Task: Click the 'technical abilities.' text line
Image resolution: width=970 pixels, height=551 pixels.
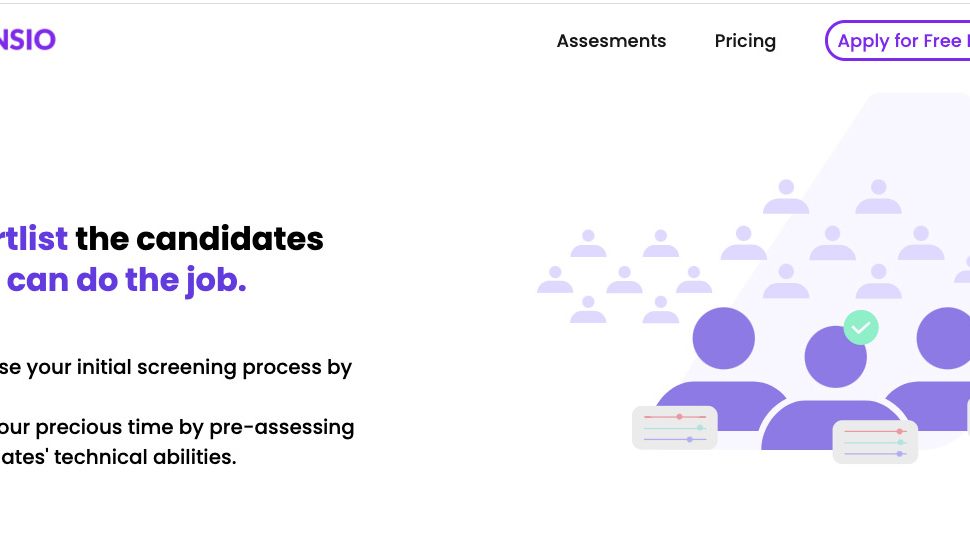Action: [x=118, y=457]
